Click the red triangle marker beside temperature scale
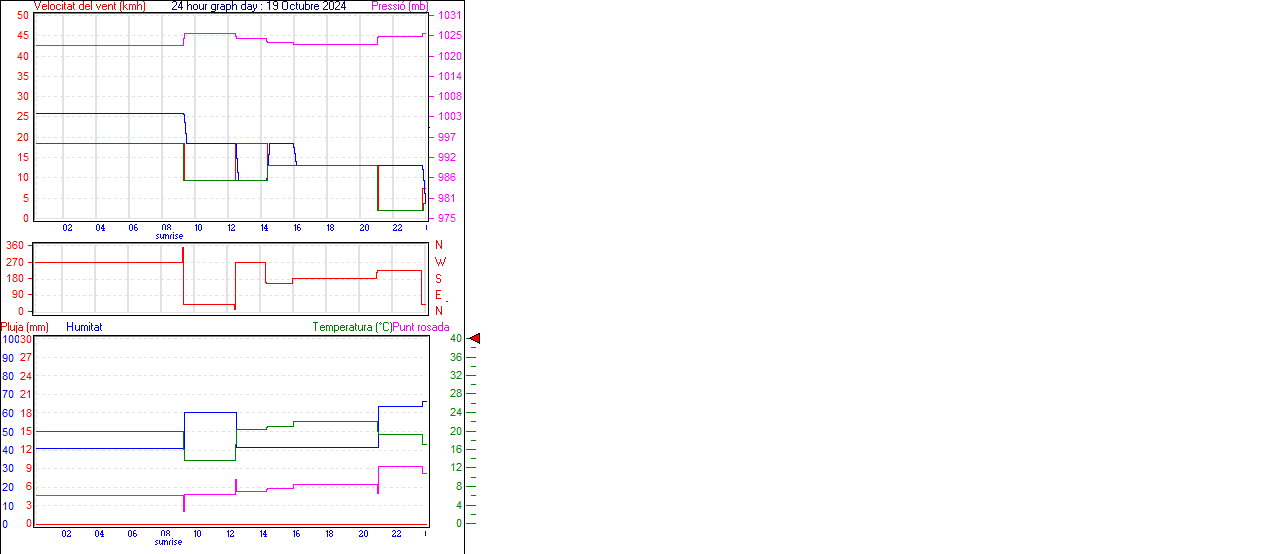The width and height of the screenshot is (1280, 554). click(x=475, y=339)
